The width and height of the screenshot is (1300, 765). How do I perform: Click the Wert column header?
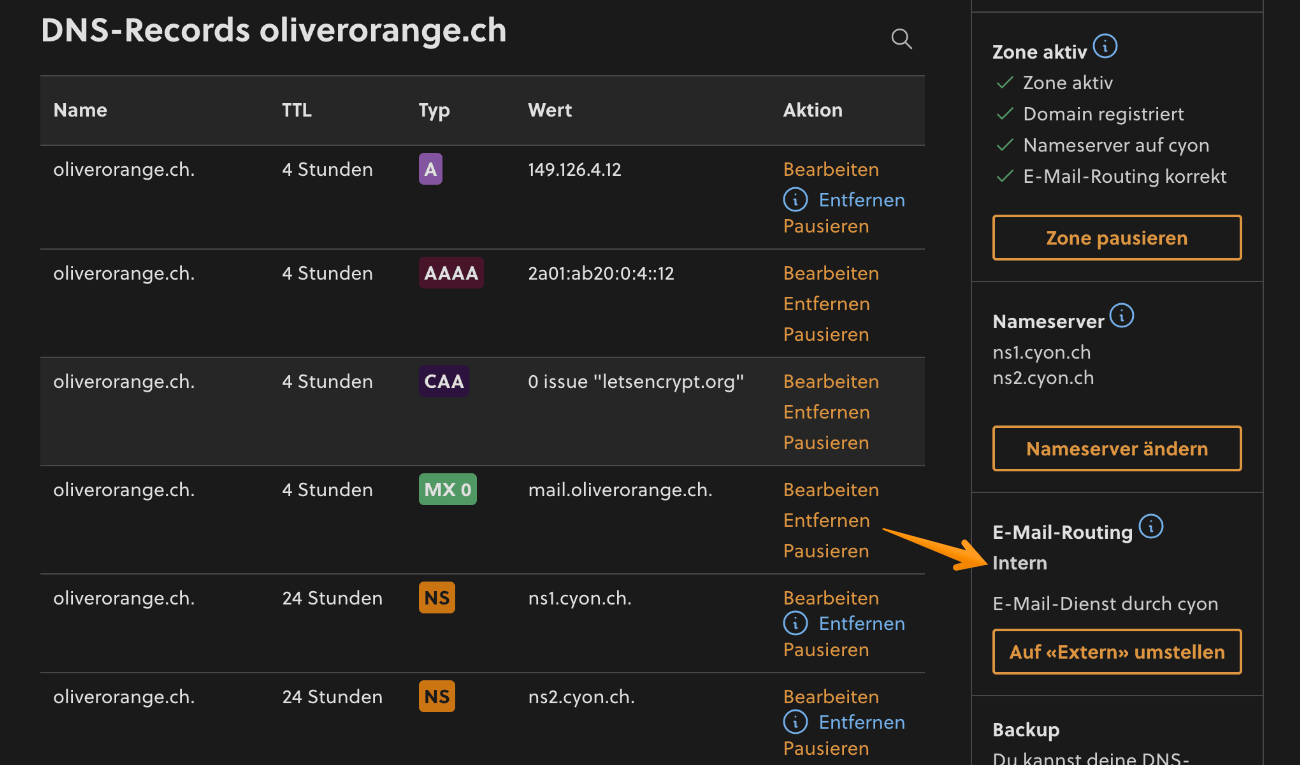(x=550, y=110)
